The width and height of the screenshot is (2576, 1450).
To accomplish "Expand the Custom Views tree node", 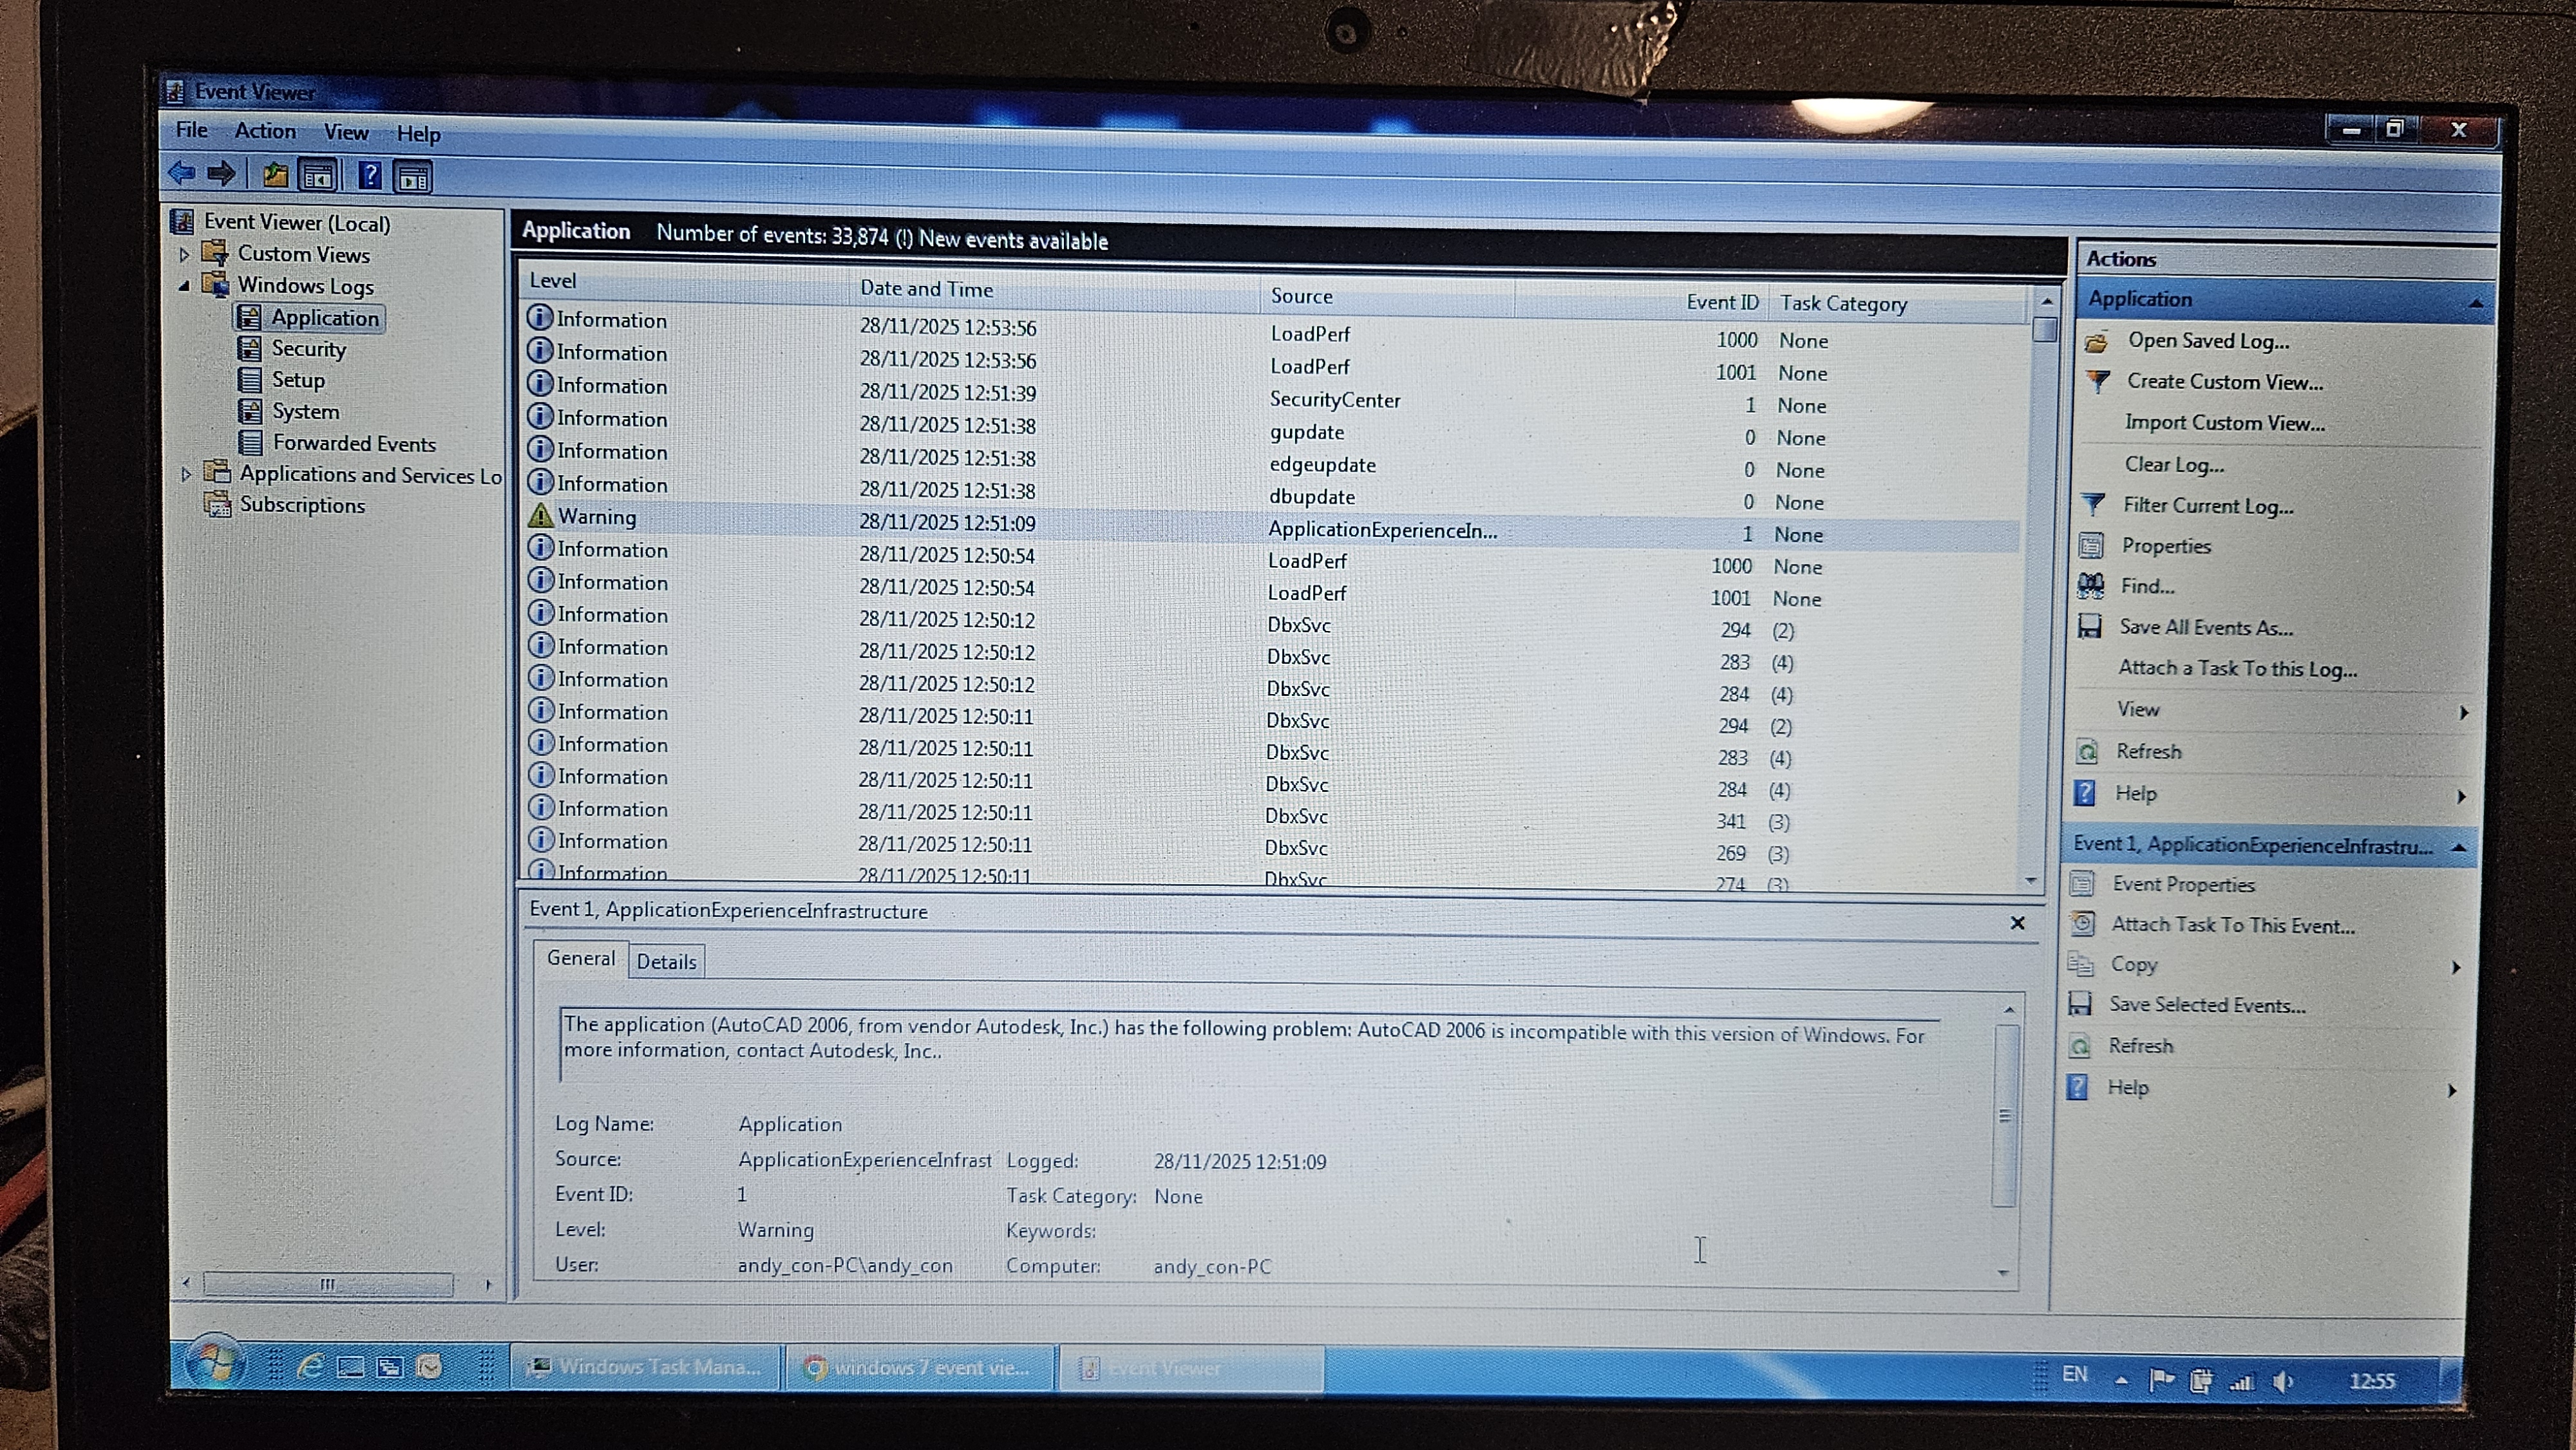I will click(x=185, y=255).
